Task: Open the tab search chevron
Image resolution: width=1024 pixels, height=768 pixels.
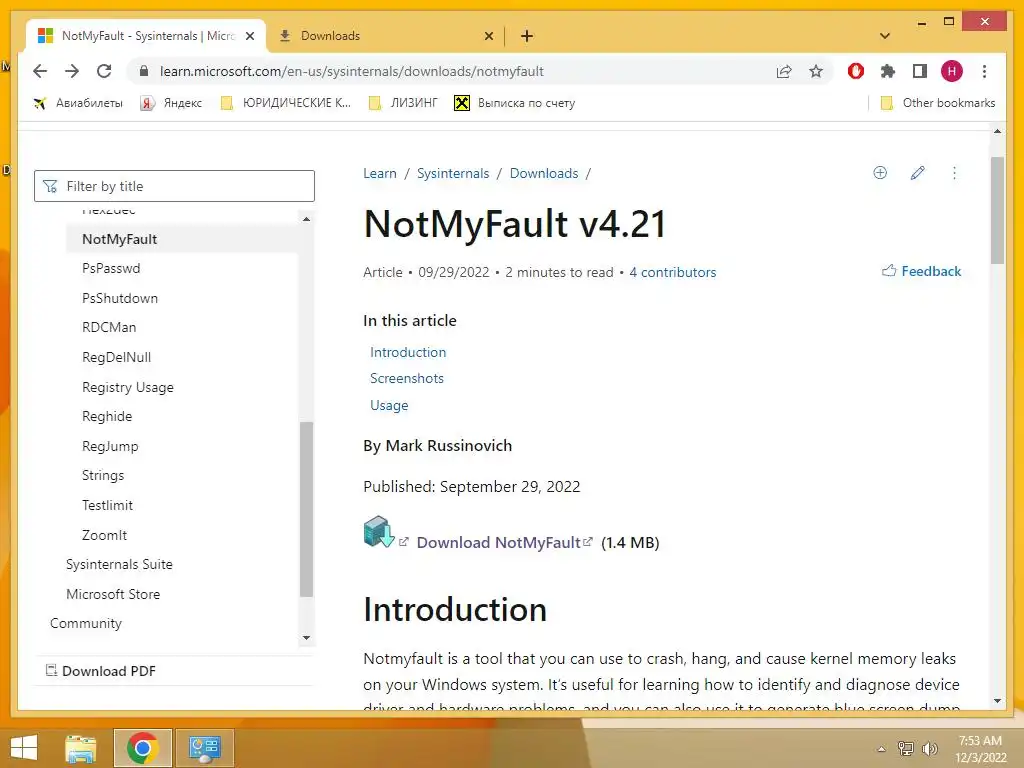Action: [x=885, y=36]
